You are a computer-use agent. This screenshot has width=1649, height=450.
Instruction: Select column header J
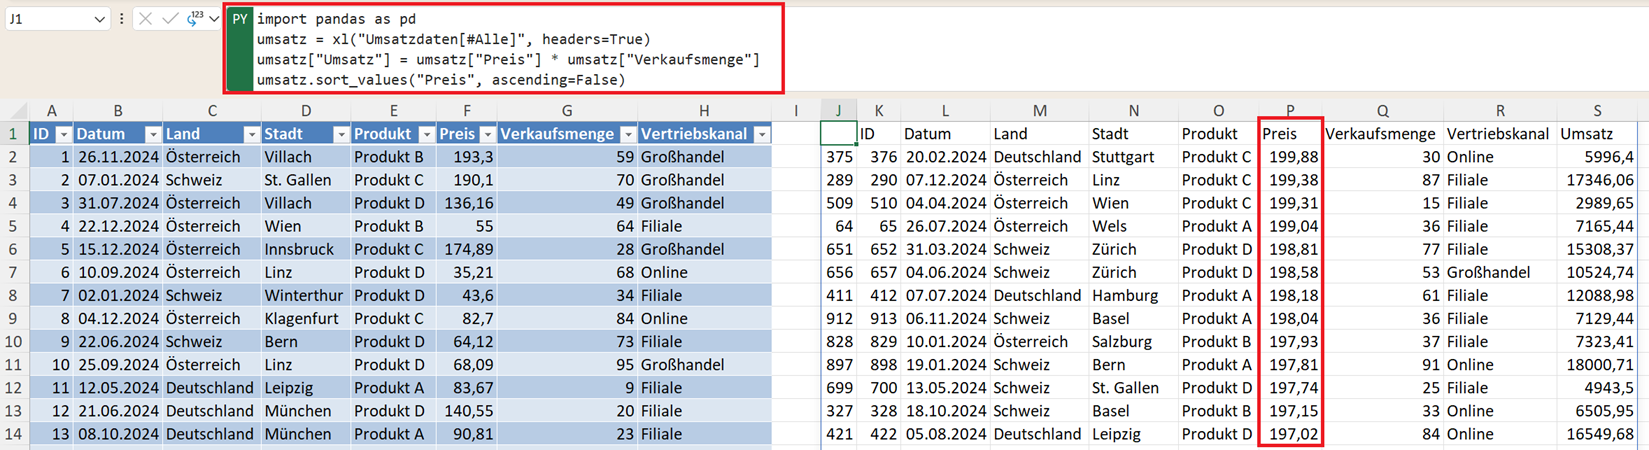(838, 111)
